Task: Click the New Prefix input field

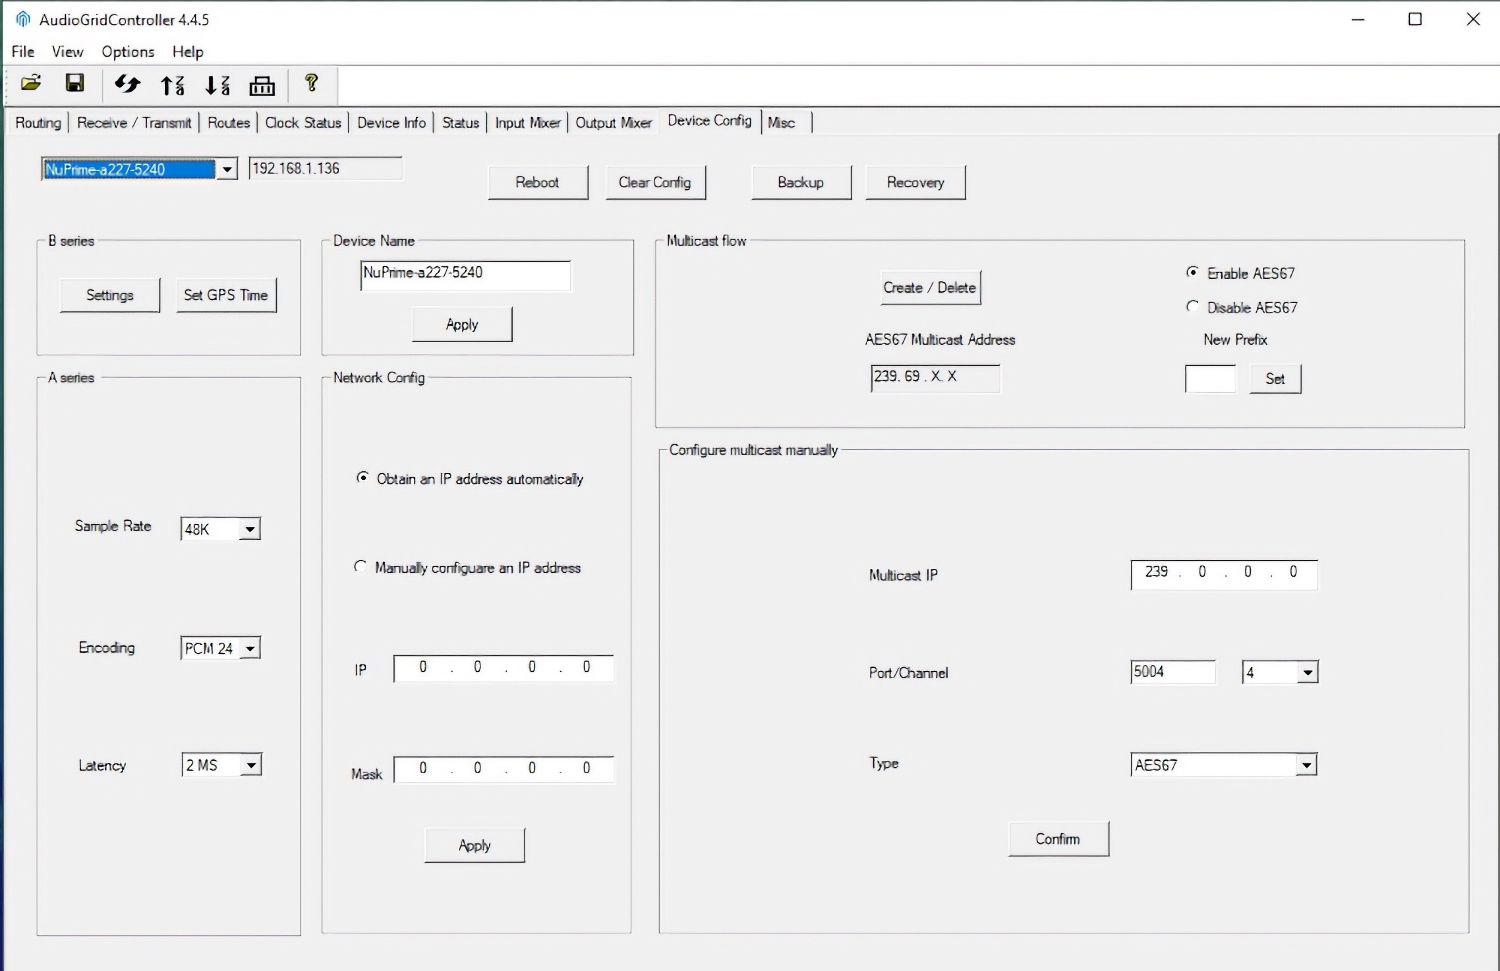Action: point(1210,379)
